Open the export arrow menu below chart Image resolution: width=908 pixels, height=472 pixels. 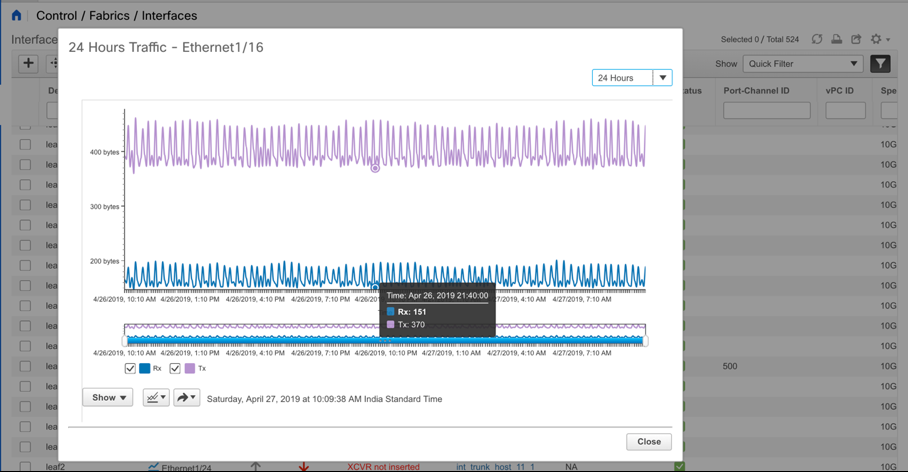[x=186, y=398]
